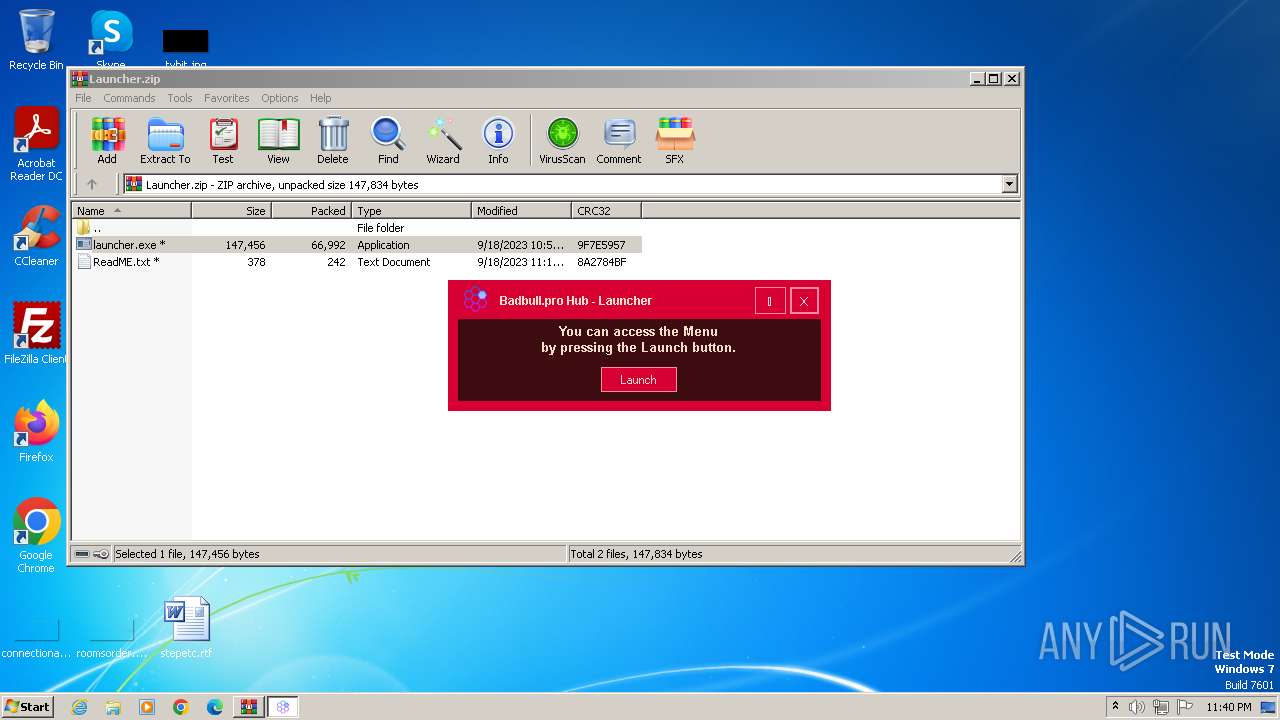Click the Add archive toolbar icon
The height and width of the screenshot is (720, 1280).
107,140
